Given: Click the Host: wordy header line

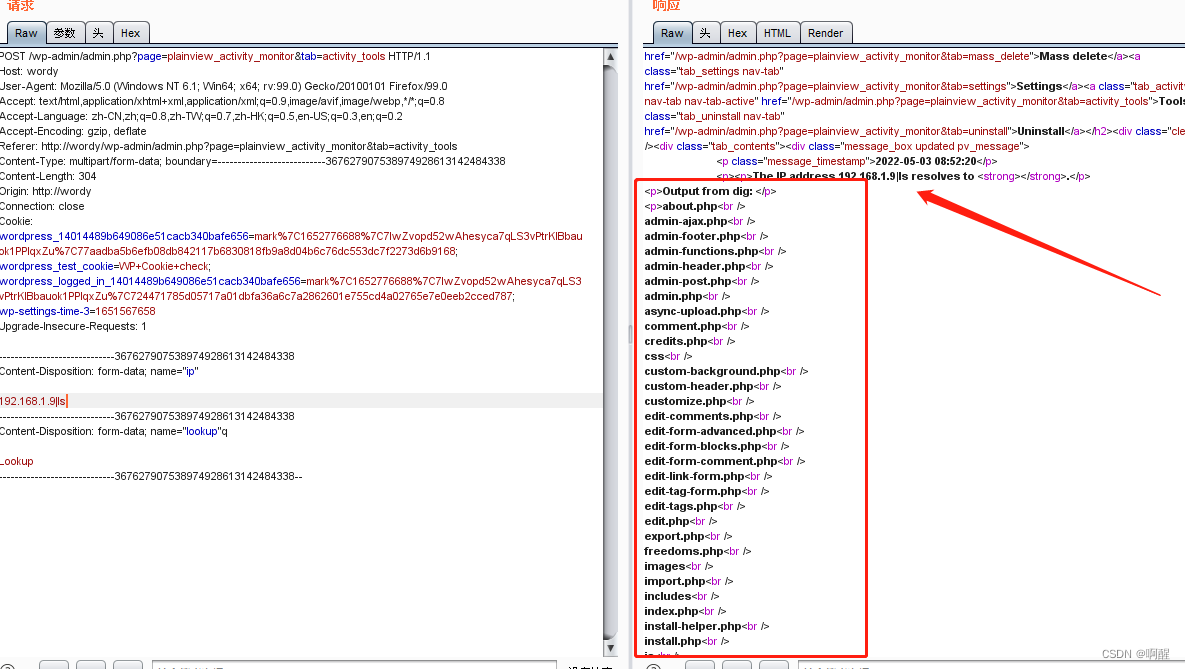Looking at the screenshot, I should [29, 71].
